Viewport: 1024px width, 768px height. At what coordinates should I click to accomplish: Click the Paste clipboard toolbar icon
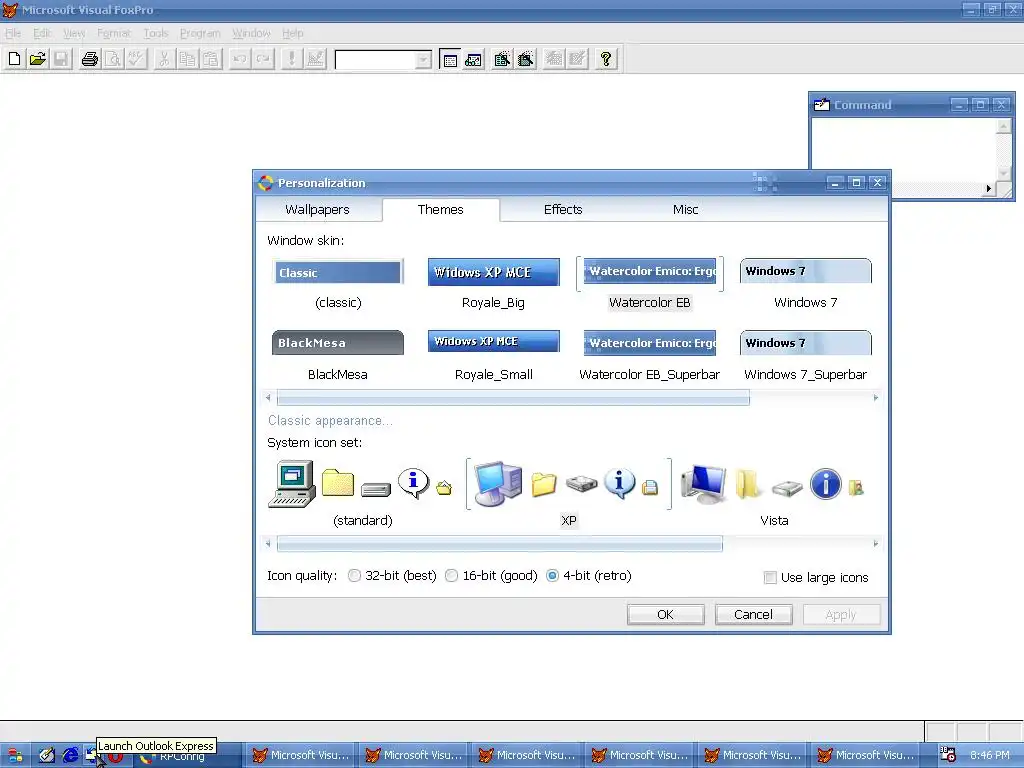tap(211, 59)
